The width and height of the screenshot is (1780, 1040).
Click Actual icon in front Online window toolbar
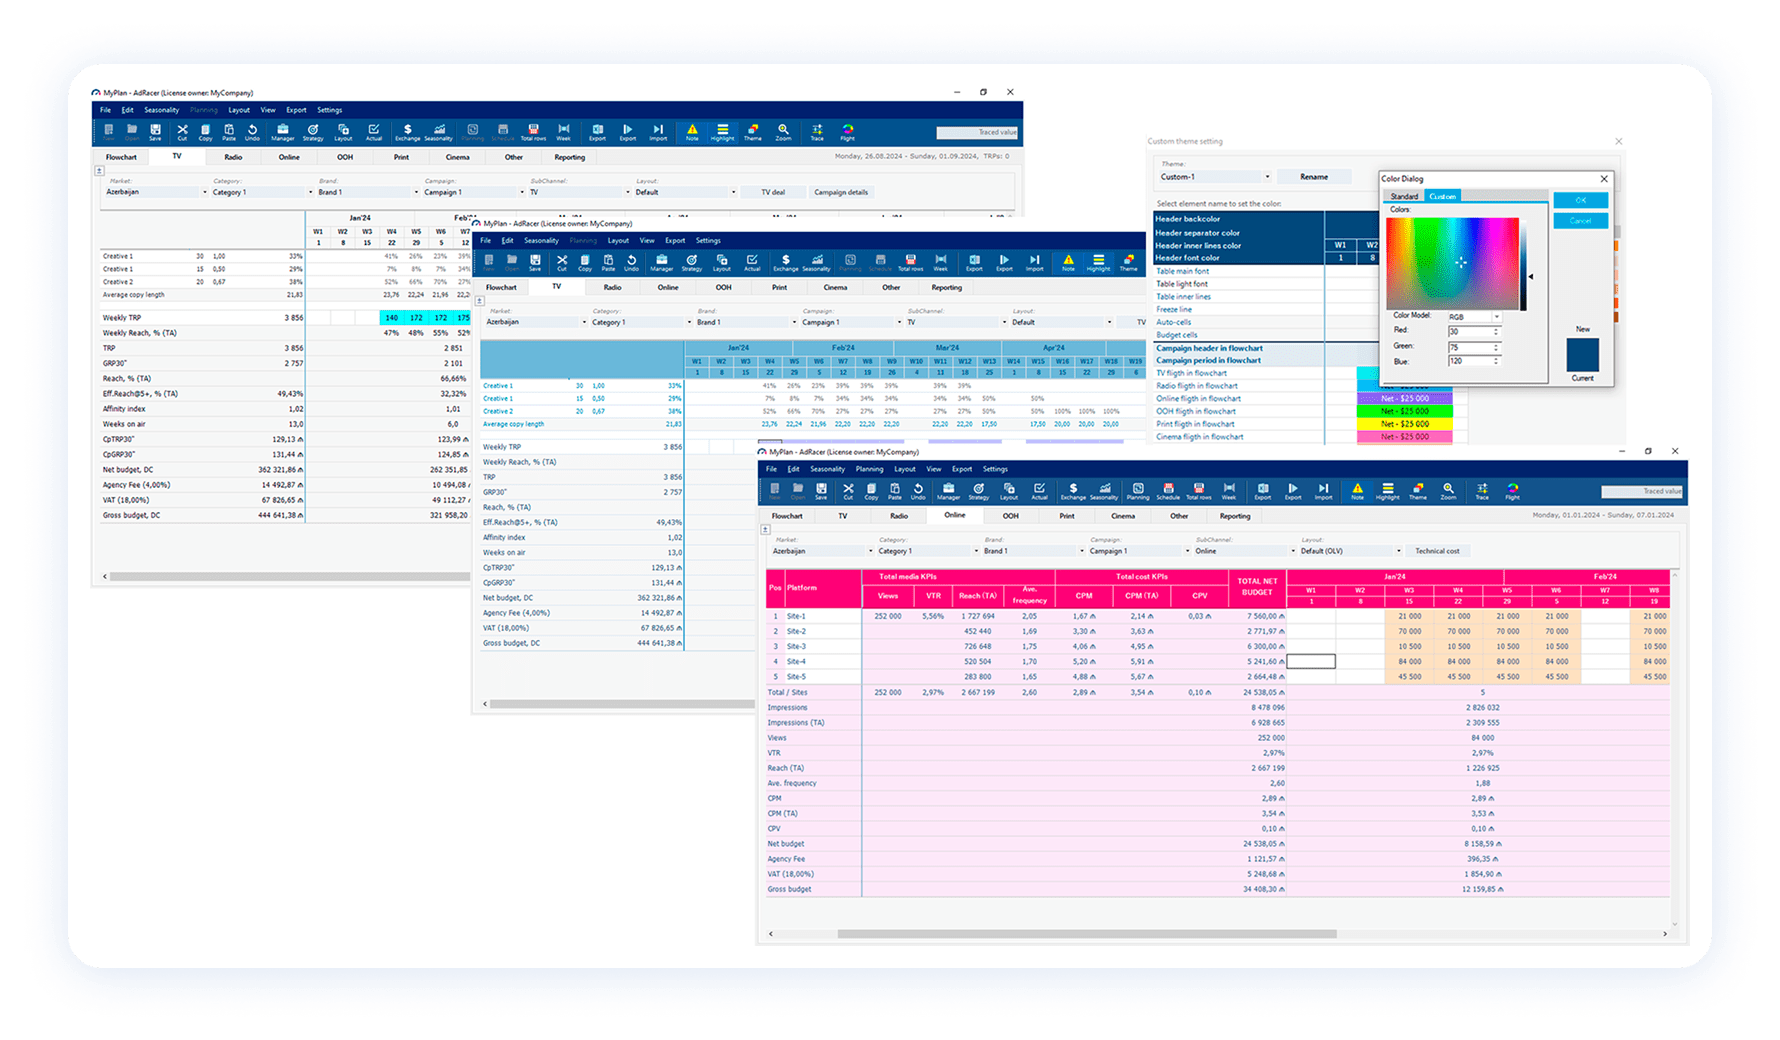click(x=1039, y=490)
